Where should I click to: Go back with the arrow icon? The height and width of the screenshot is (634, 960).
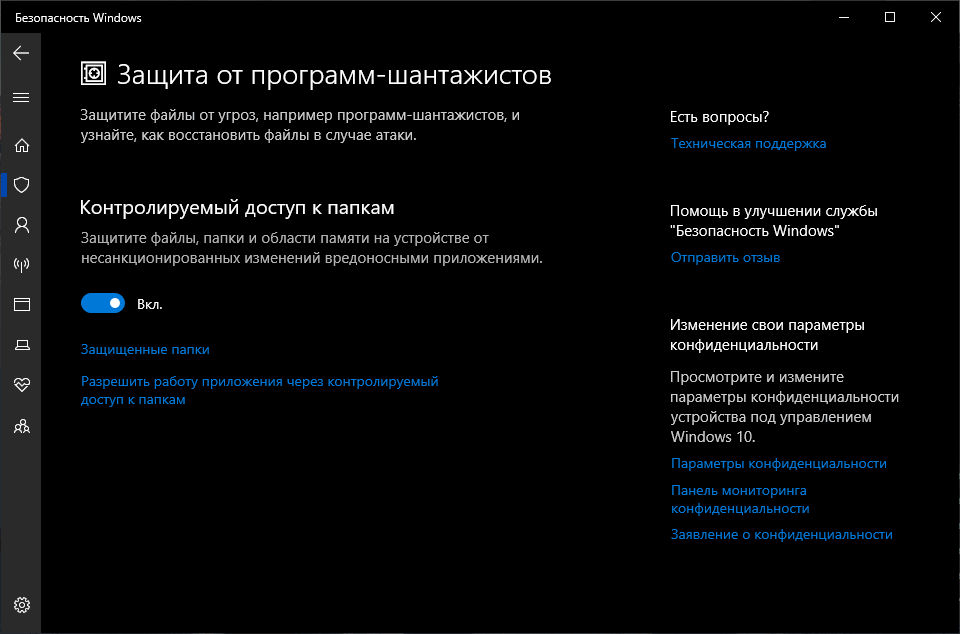[21, 53]
